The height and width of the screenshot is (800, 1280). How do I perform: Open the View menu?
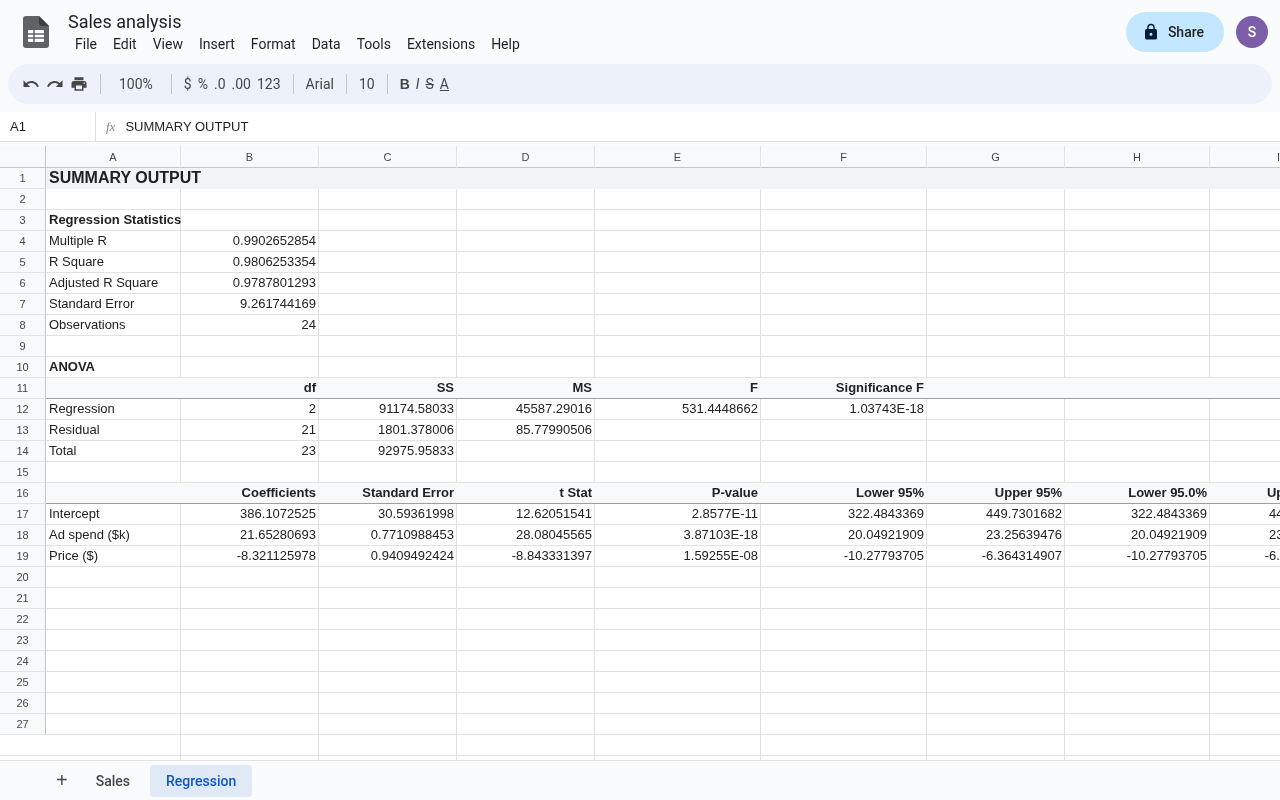[168, 44]
